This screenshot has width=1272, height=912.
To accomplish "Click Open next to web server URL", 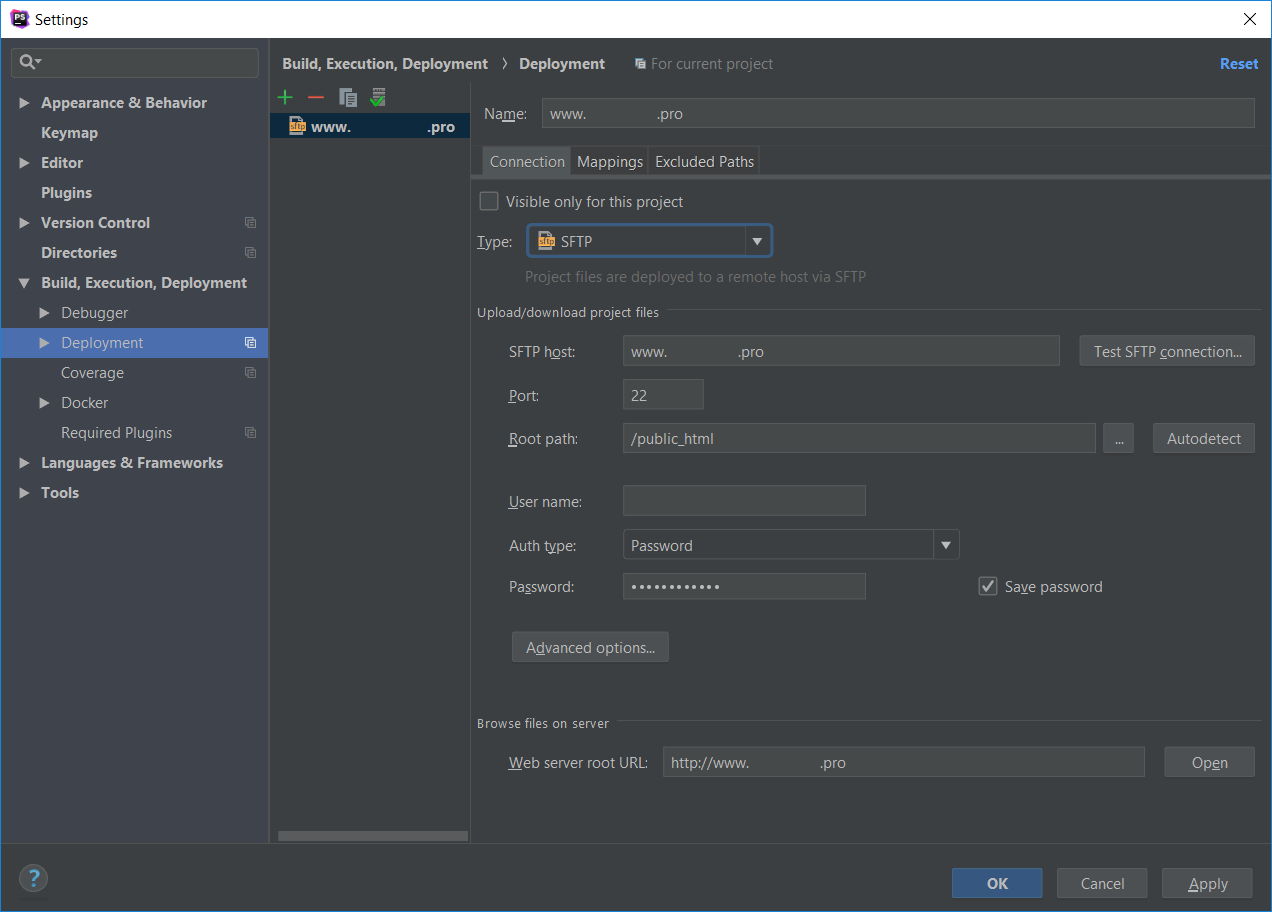I will 1209,762.
